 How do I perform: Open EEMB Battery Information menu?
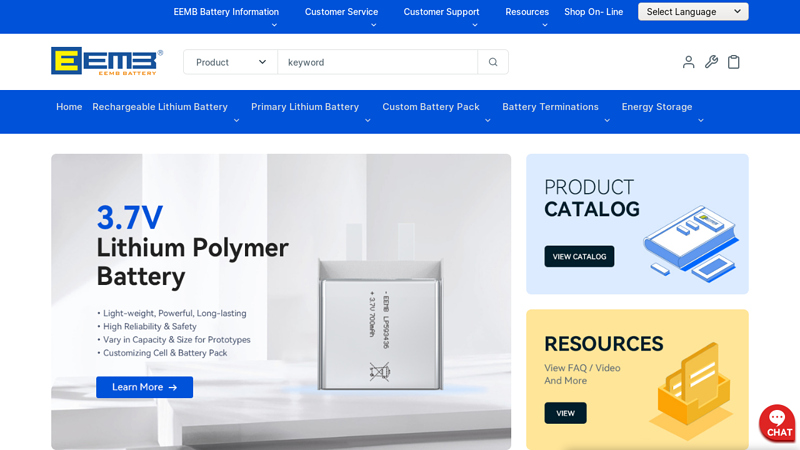coord(226,12)
